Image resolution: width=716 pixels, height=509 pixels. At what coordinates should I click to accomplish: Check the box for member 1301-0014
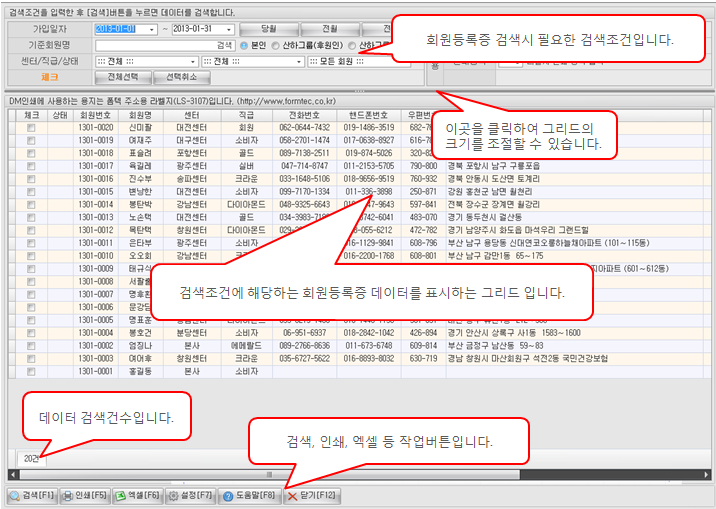31,205
